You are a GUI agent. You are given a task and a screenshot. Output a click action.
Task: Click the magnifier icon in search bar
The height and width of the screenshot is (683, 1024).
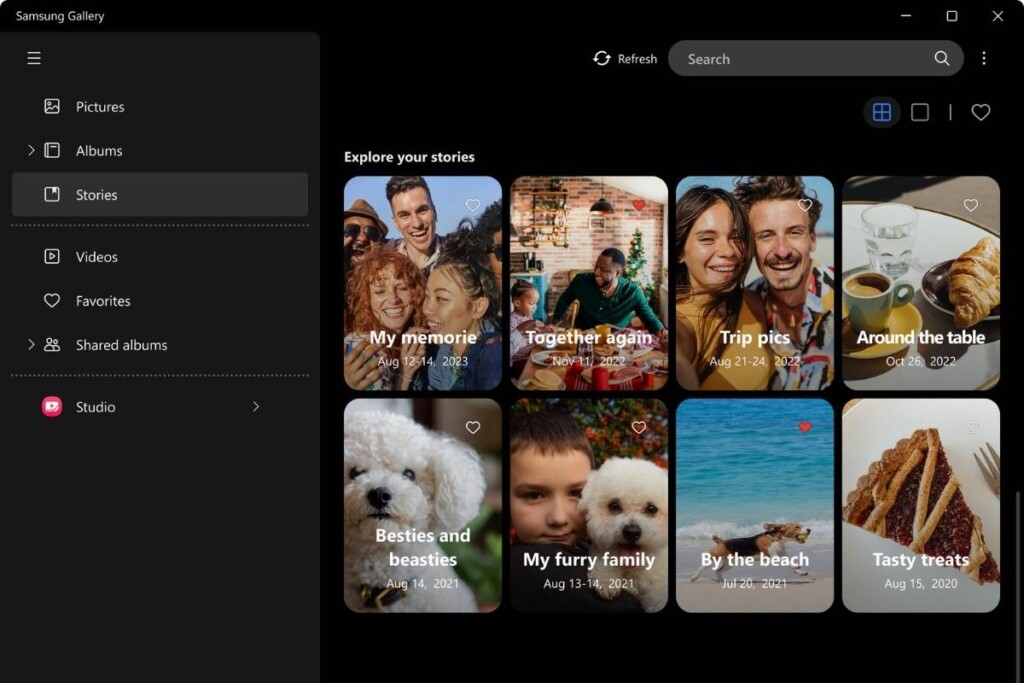pos(942,58)
